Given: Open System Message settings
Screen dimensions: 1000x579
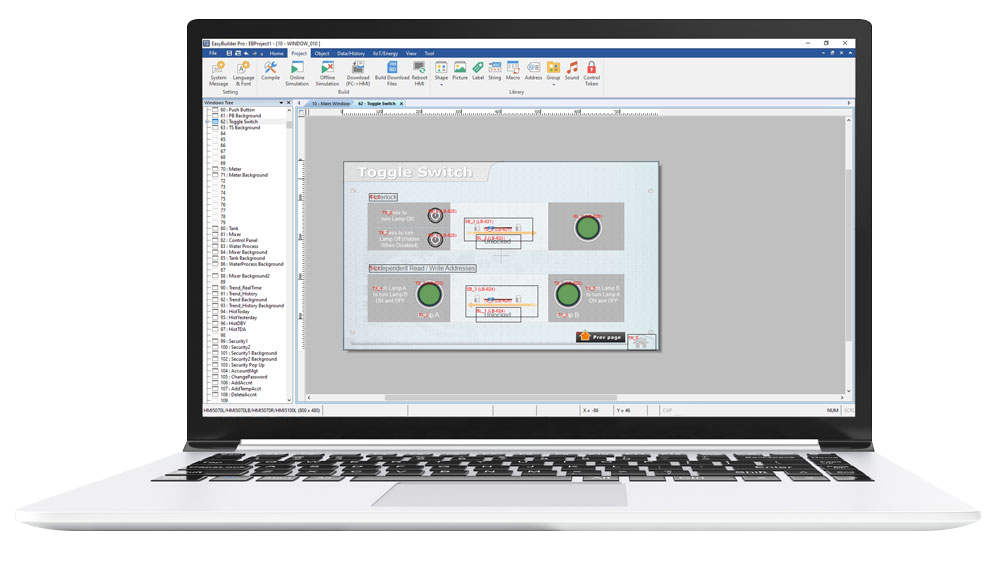Looking at the screenshot, I should click(x=218, y=73).
